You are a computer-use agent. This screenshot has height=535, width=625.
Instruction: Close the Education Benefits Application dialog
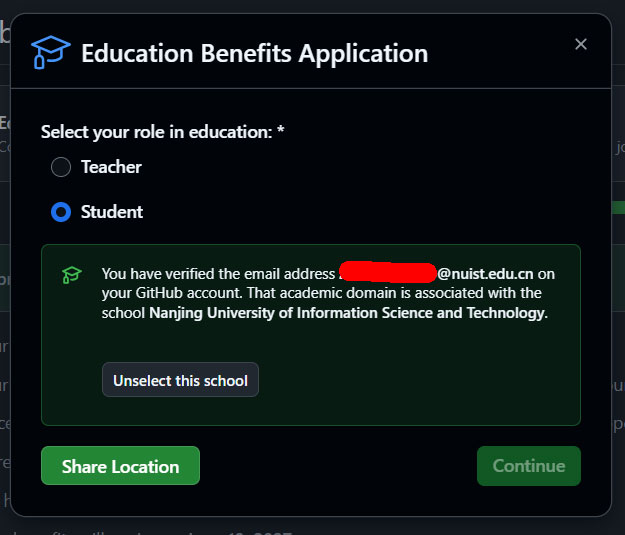pyautogui.click(x=581, y=44)
